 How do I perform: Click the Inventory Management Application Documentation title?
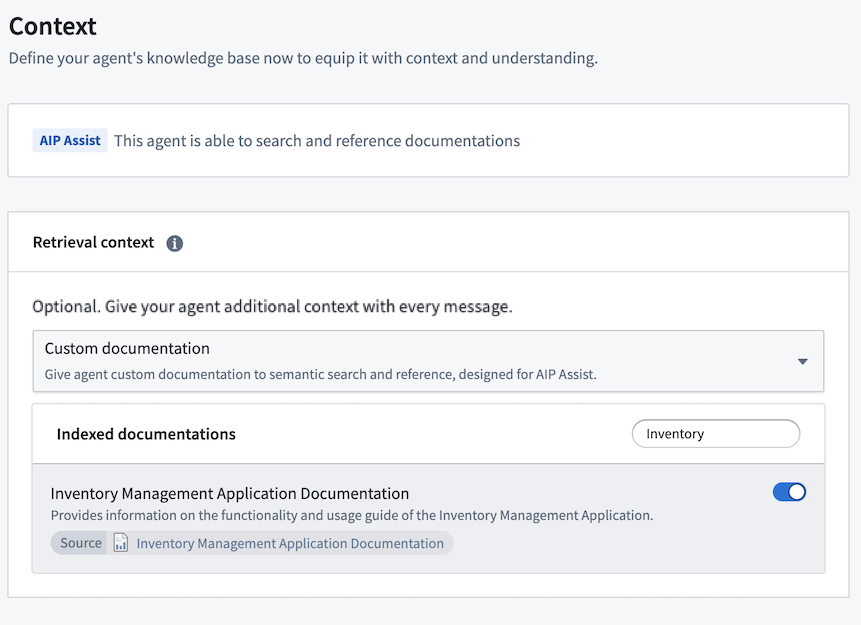pos(230,493)
